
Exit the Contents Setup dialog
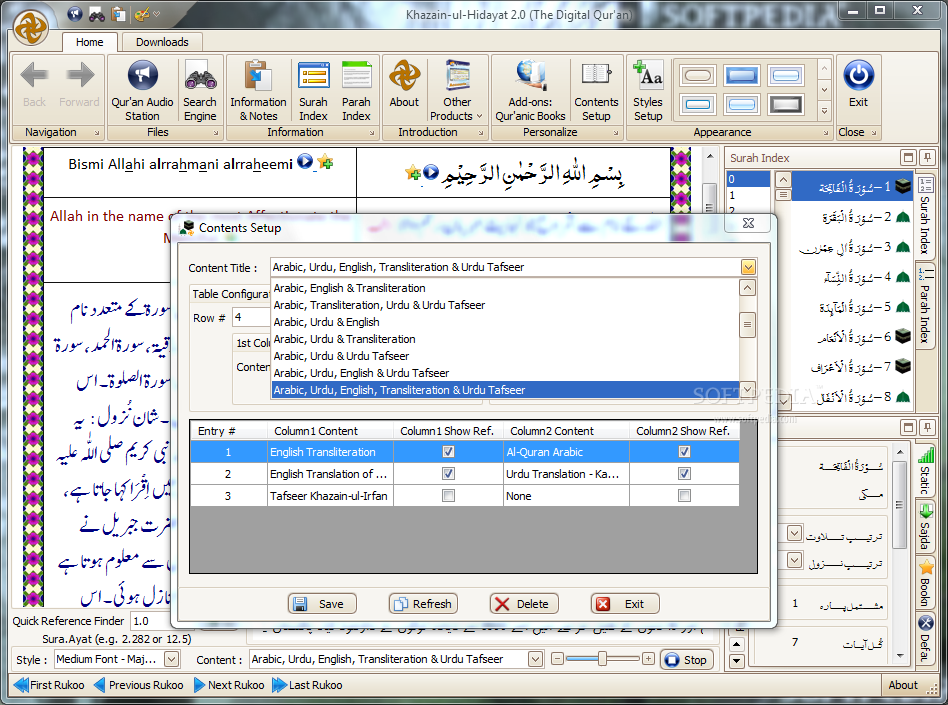625,603
